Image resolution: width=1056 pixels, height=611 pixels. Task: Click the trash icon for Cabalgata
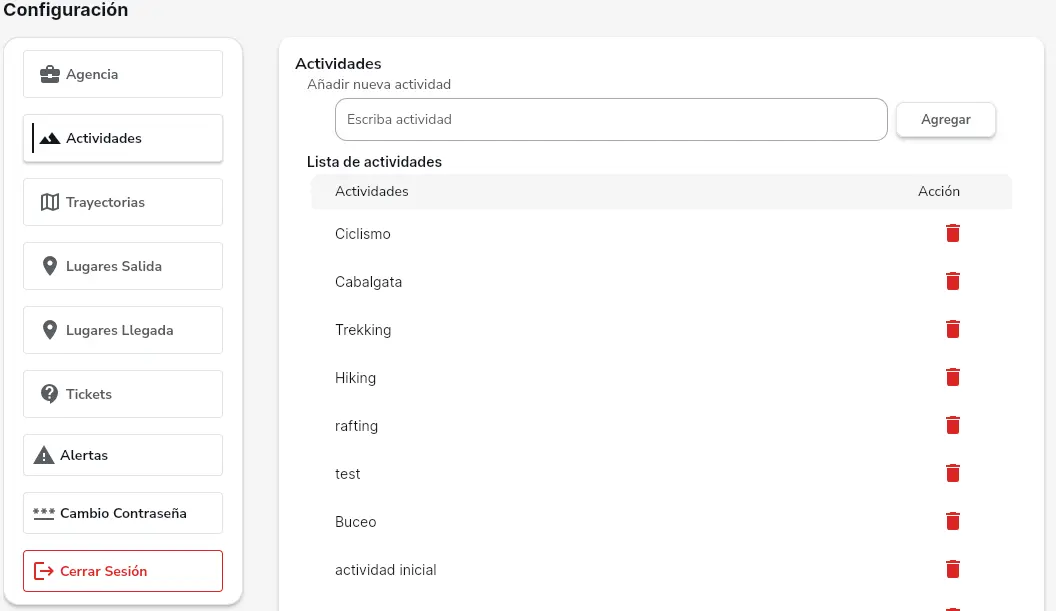tap(952, 280)
